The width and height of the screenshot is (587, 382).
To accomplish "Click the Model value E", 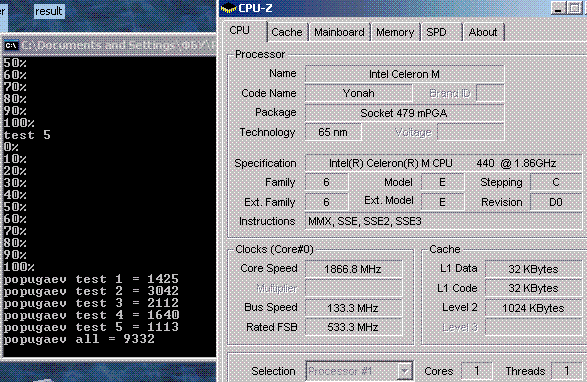I will [442, 182].
